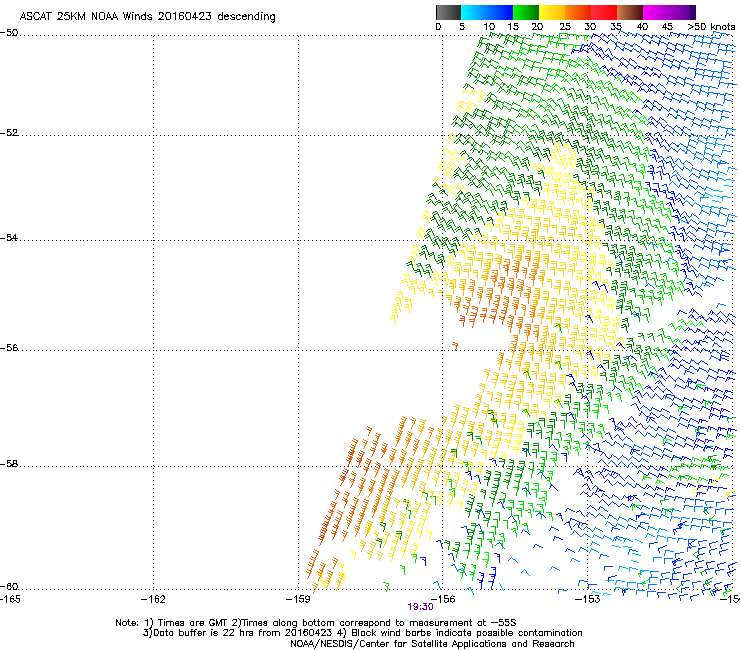
Task: Click the legend tick label 25
Action: click(565, 27)
